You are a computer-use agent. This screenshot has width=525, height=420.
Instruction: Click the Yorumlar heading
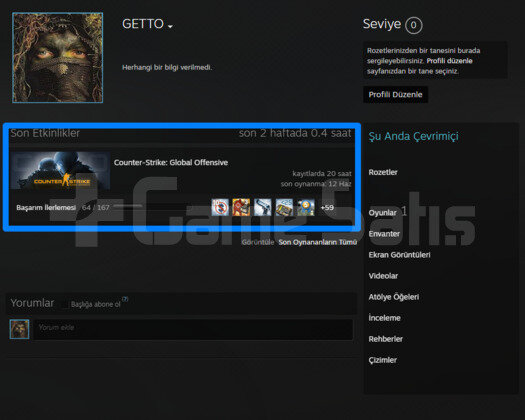[32, 303]
